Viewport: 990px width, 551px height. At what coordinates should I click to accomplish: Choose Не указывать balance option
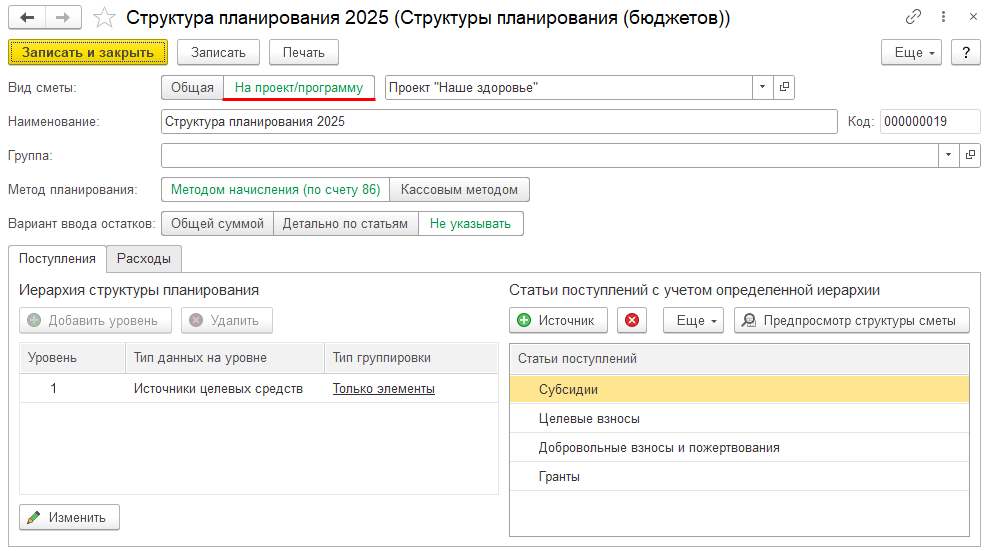470,223
